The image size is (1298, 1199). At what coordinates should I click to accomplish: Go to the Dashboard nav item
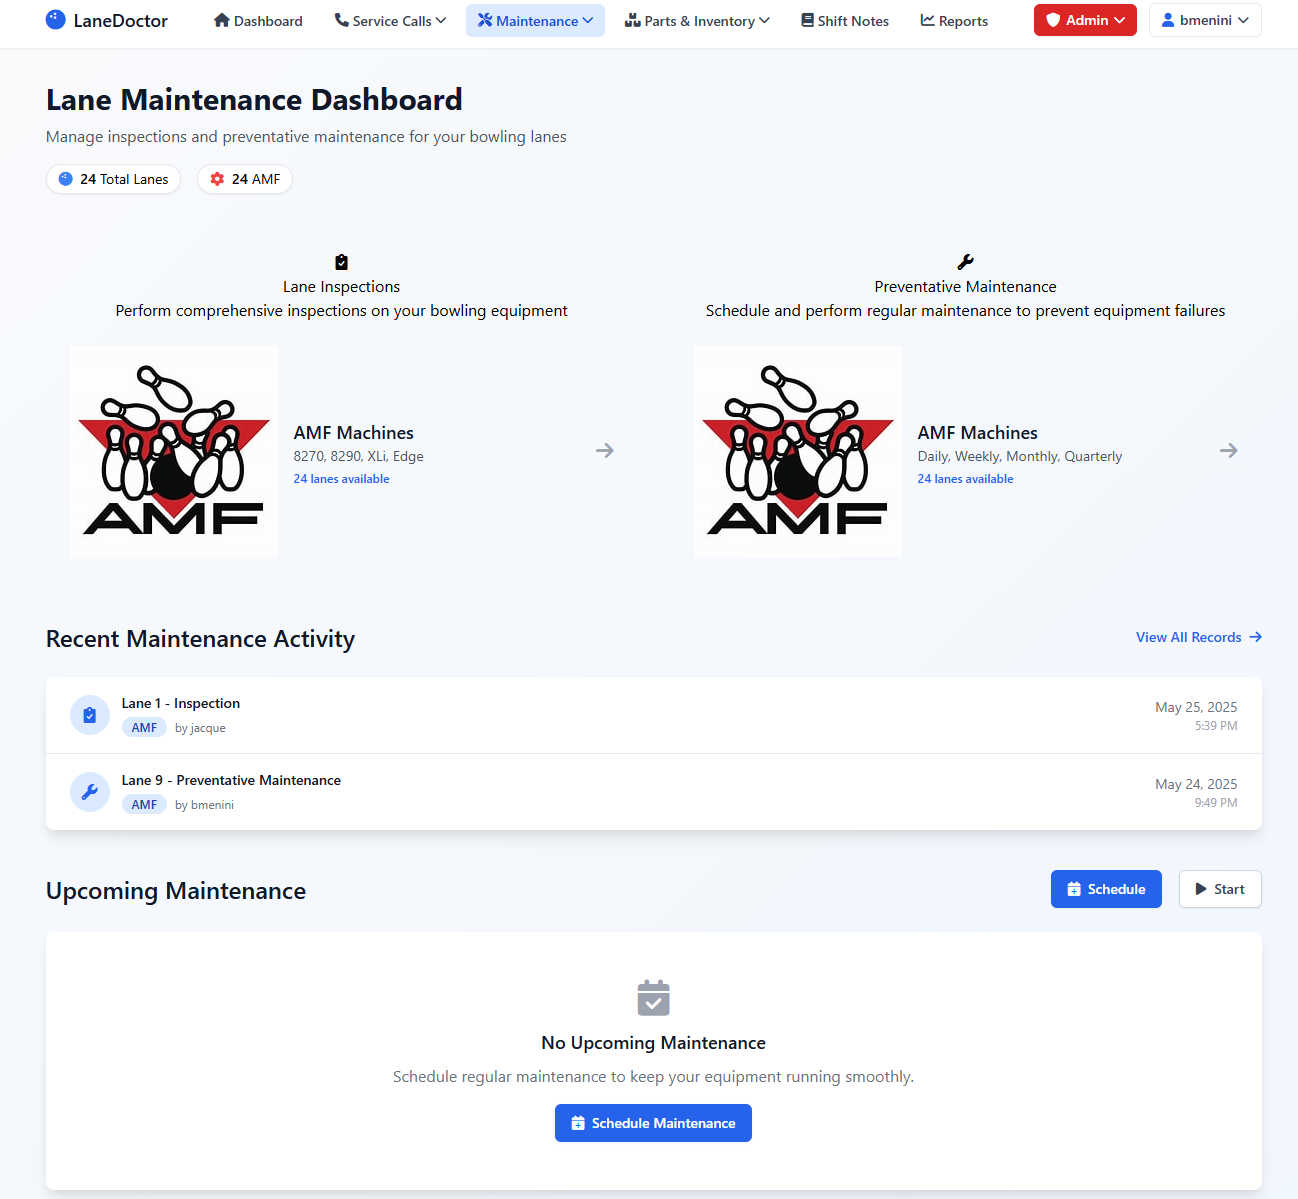click(258, 20)
